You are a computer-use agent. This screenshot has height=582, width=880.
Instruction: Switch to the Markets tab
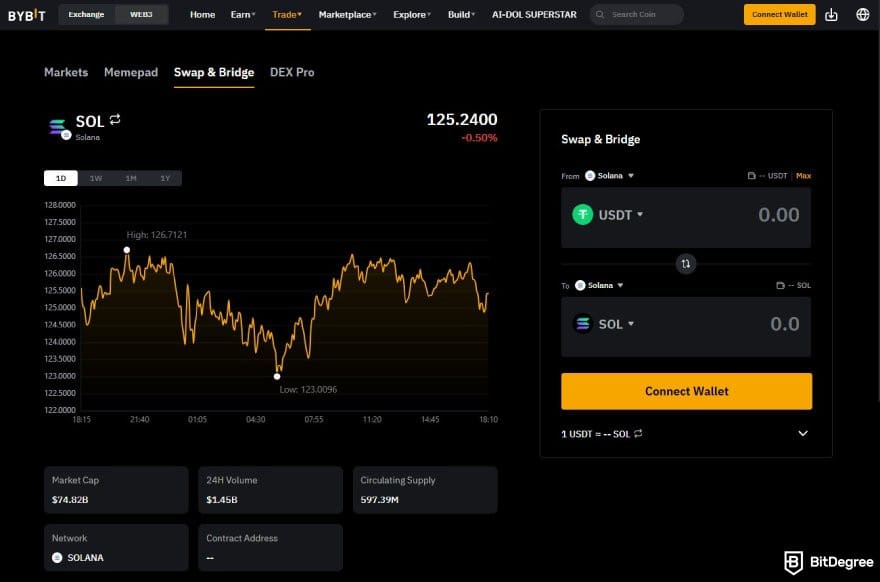[x=66, y=72]
